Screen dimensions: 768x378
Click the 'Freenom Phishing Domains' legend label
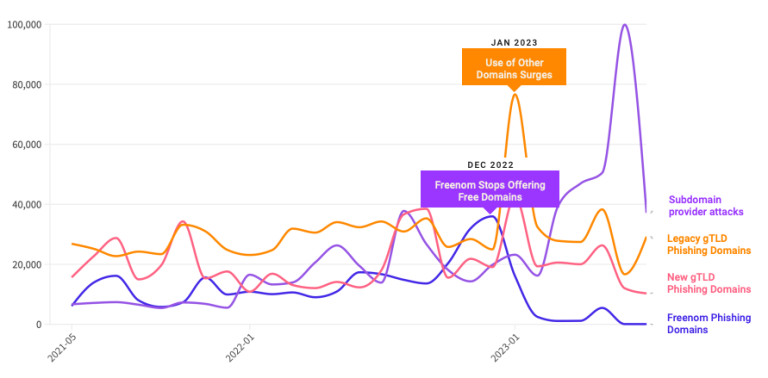(709, 324)
